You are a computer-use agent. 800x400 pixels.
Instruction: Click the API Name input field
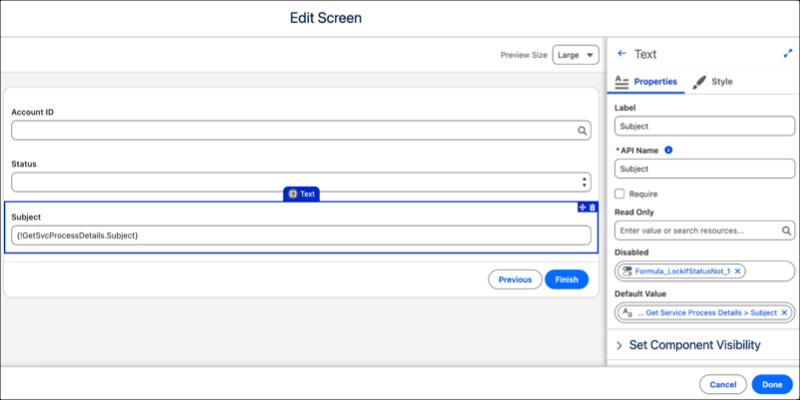pos(705,169)
